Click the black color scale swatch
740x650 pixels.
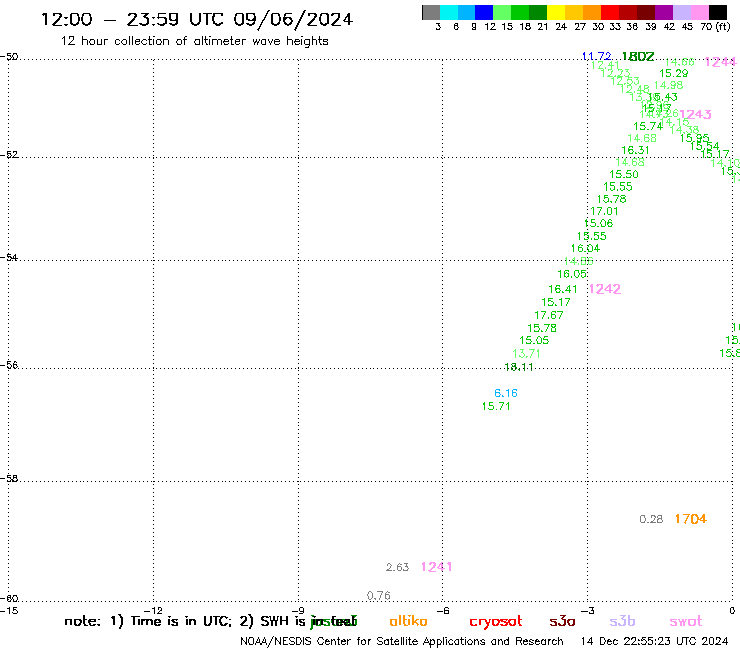point(718,12)
